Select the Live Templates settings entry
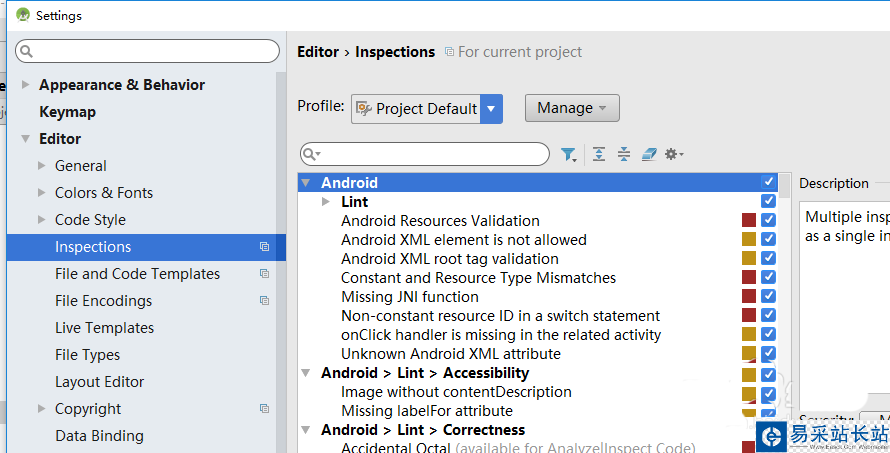Viewport: 890px width, 453px height. (x=104, y=328)
